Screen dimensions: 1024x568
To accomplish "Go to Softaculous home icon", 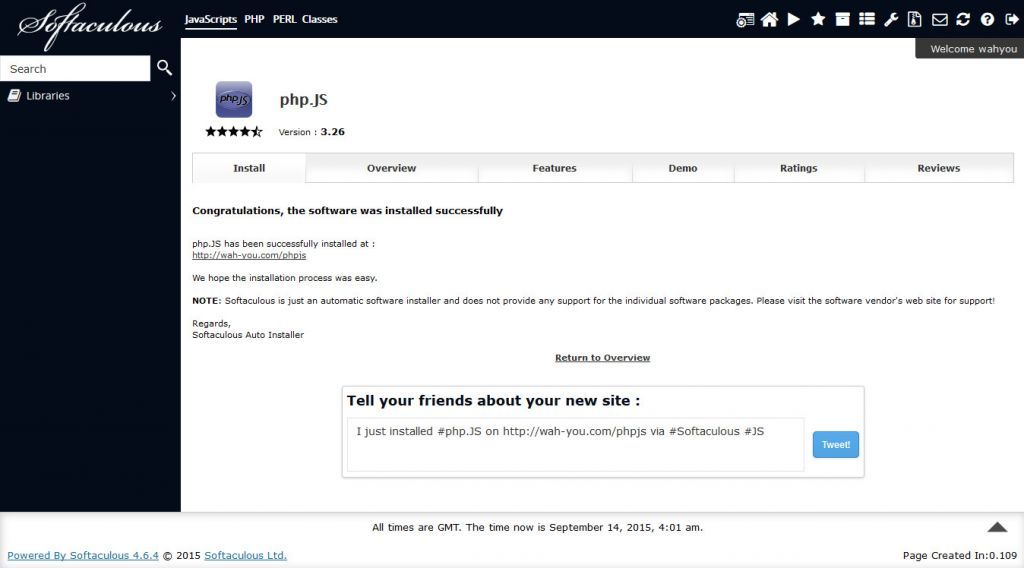I will [769, 19].
